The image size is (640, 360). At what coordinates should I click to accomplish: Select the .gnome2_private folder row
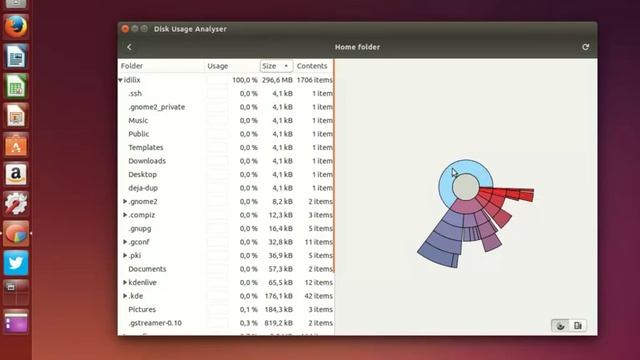tap(226, 107)
